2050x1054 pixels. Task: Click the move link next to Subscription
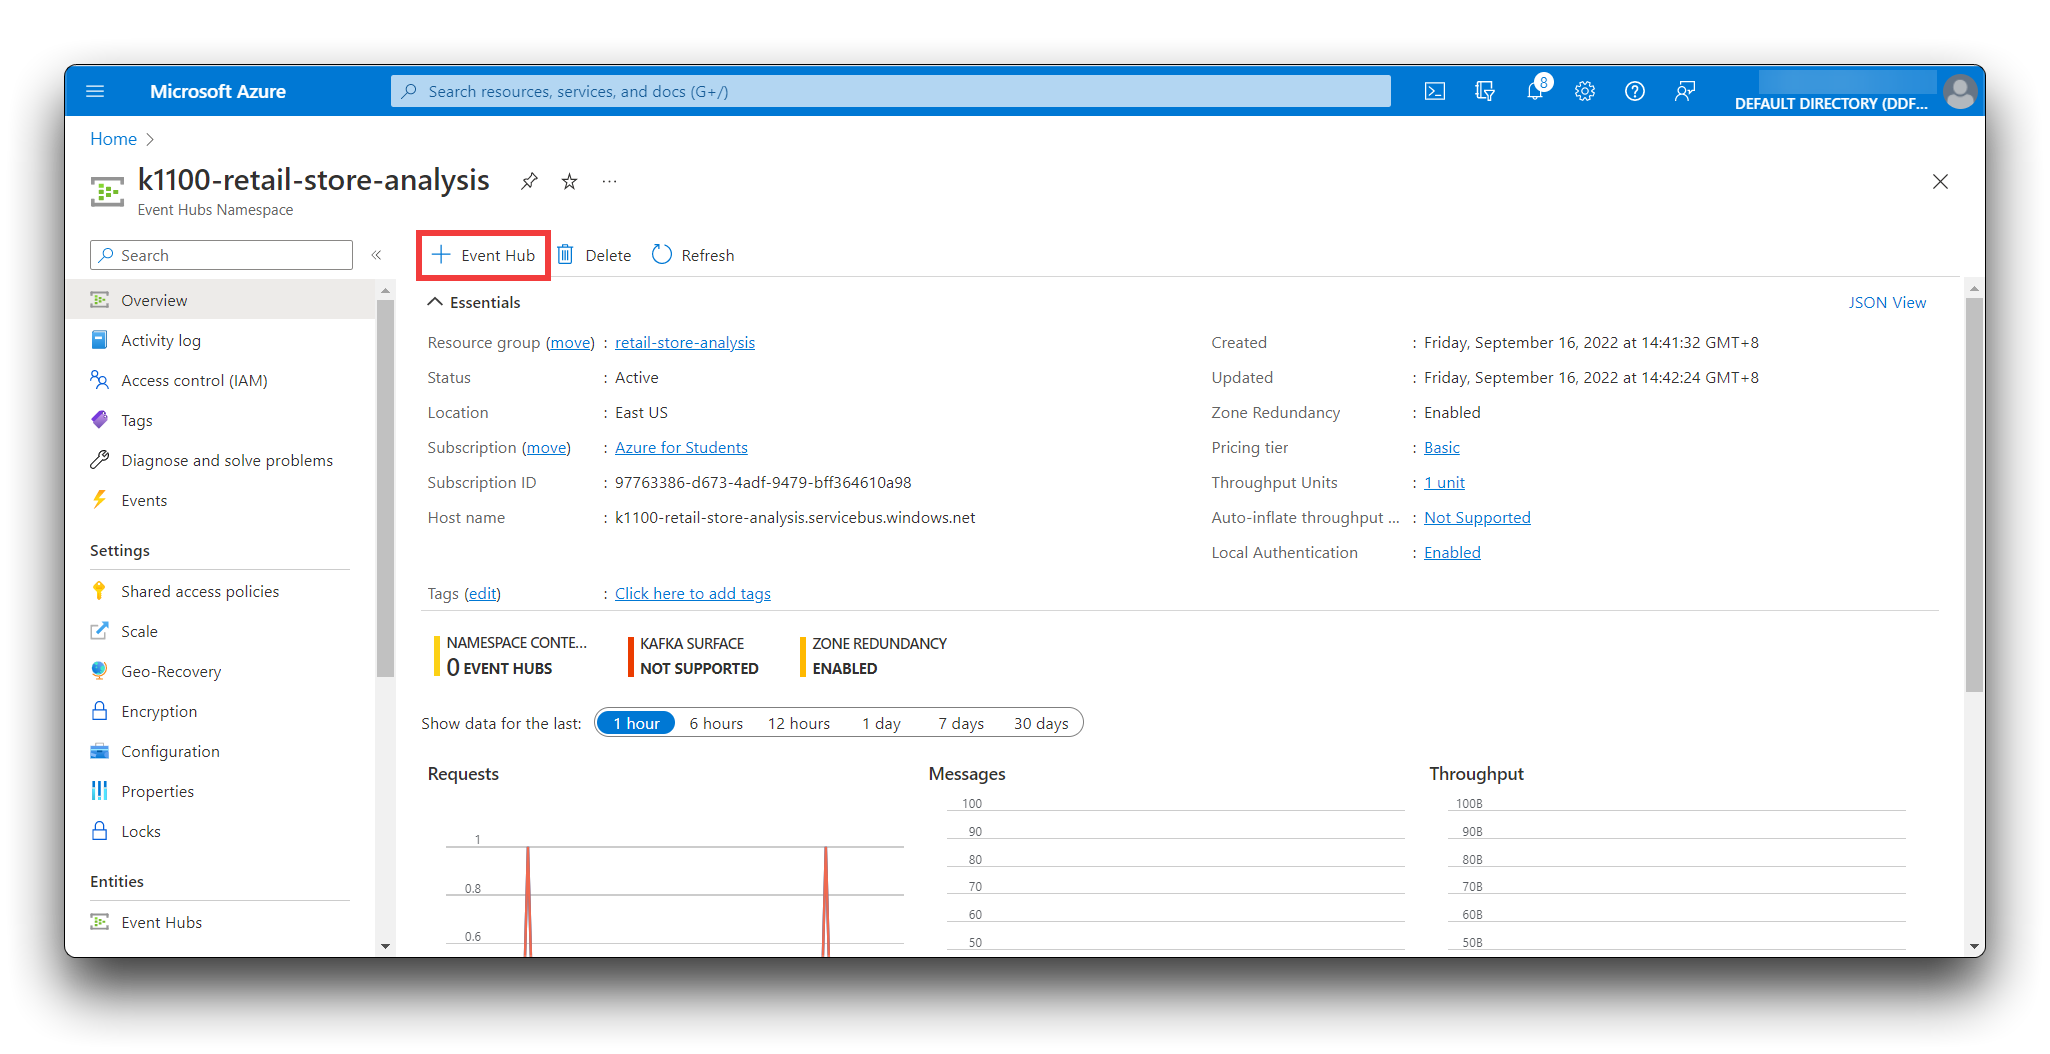pos(546,447)
